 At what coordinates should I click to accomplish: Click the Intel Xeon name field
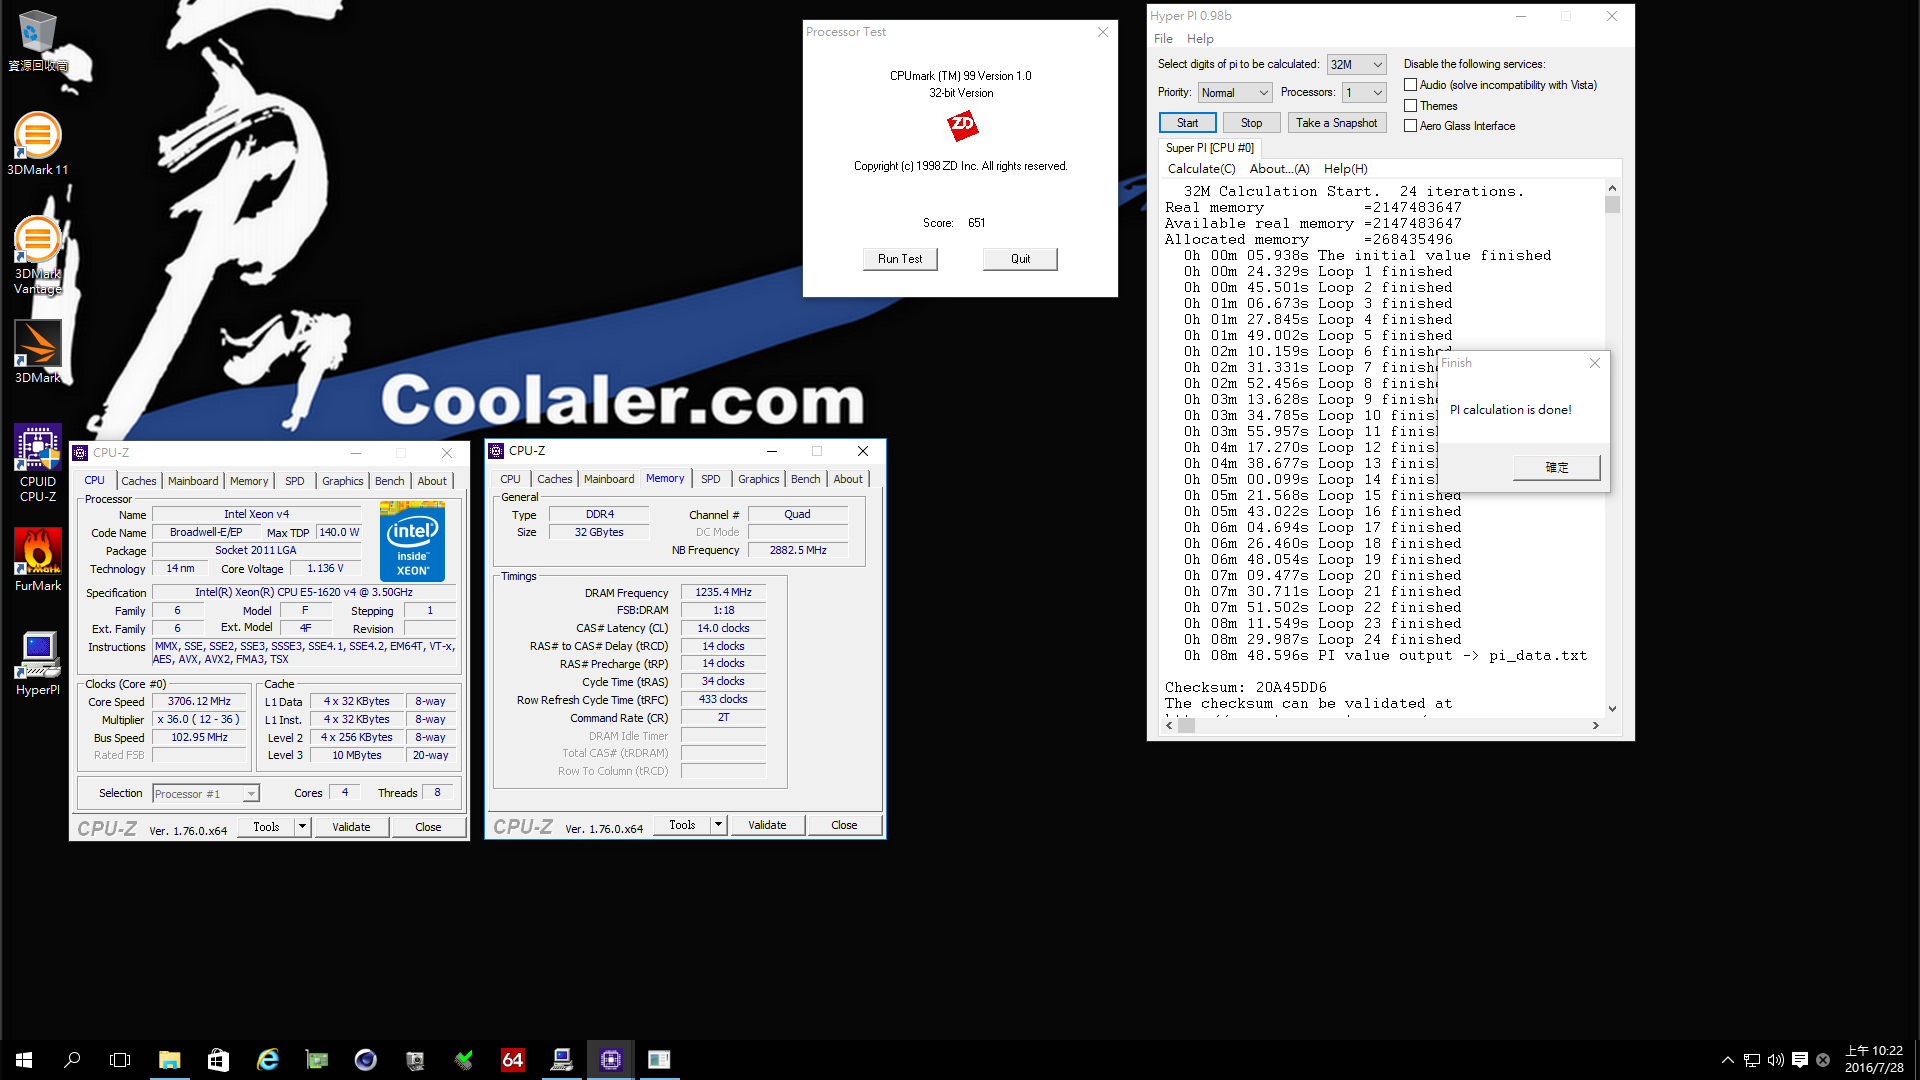[256, 514]
